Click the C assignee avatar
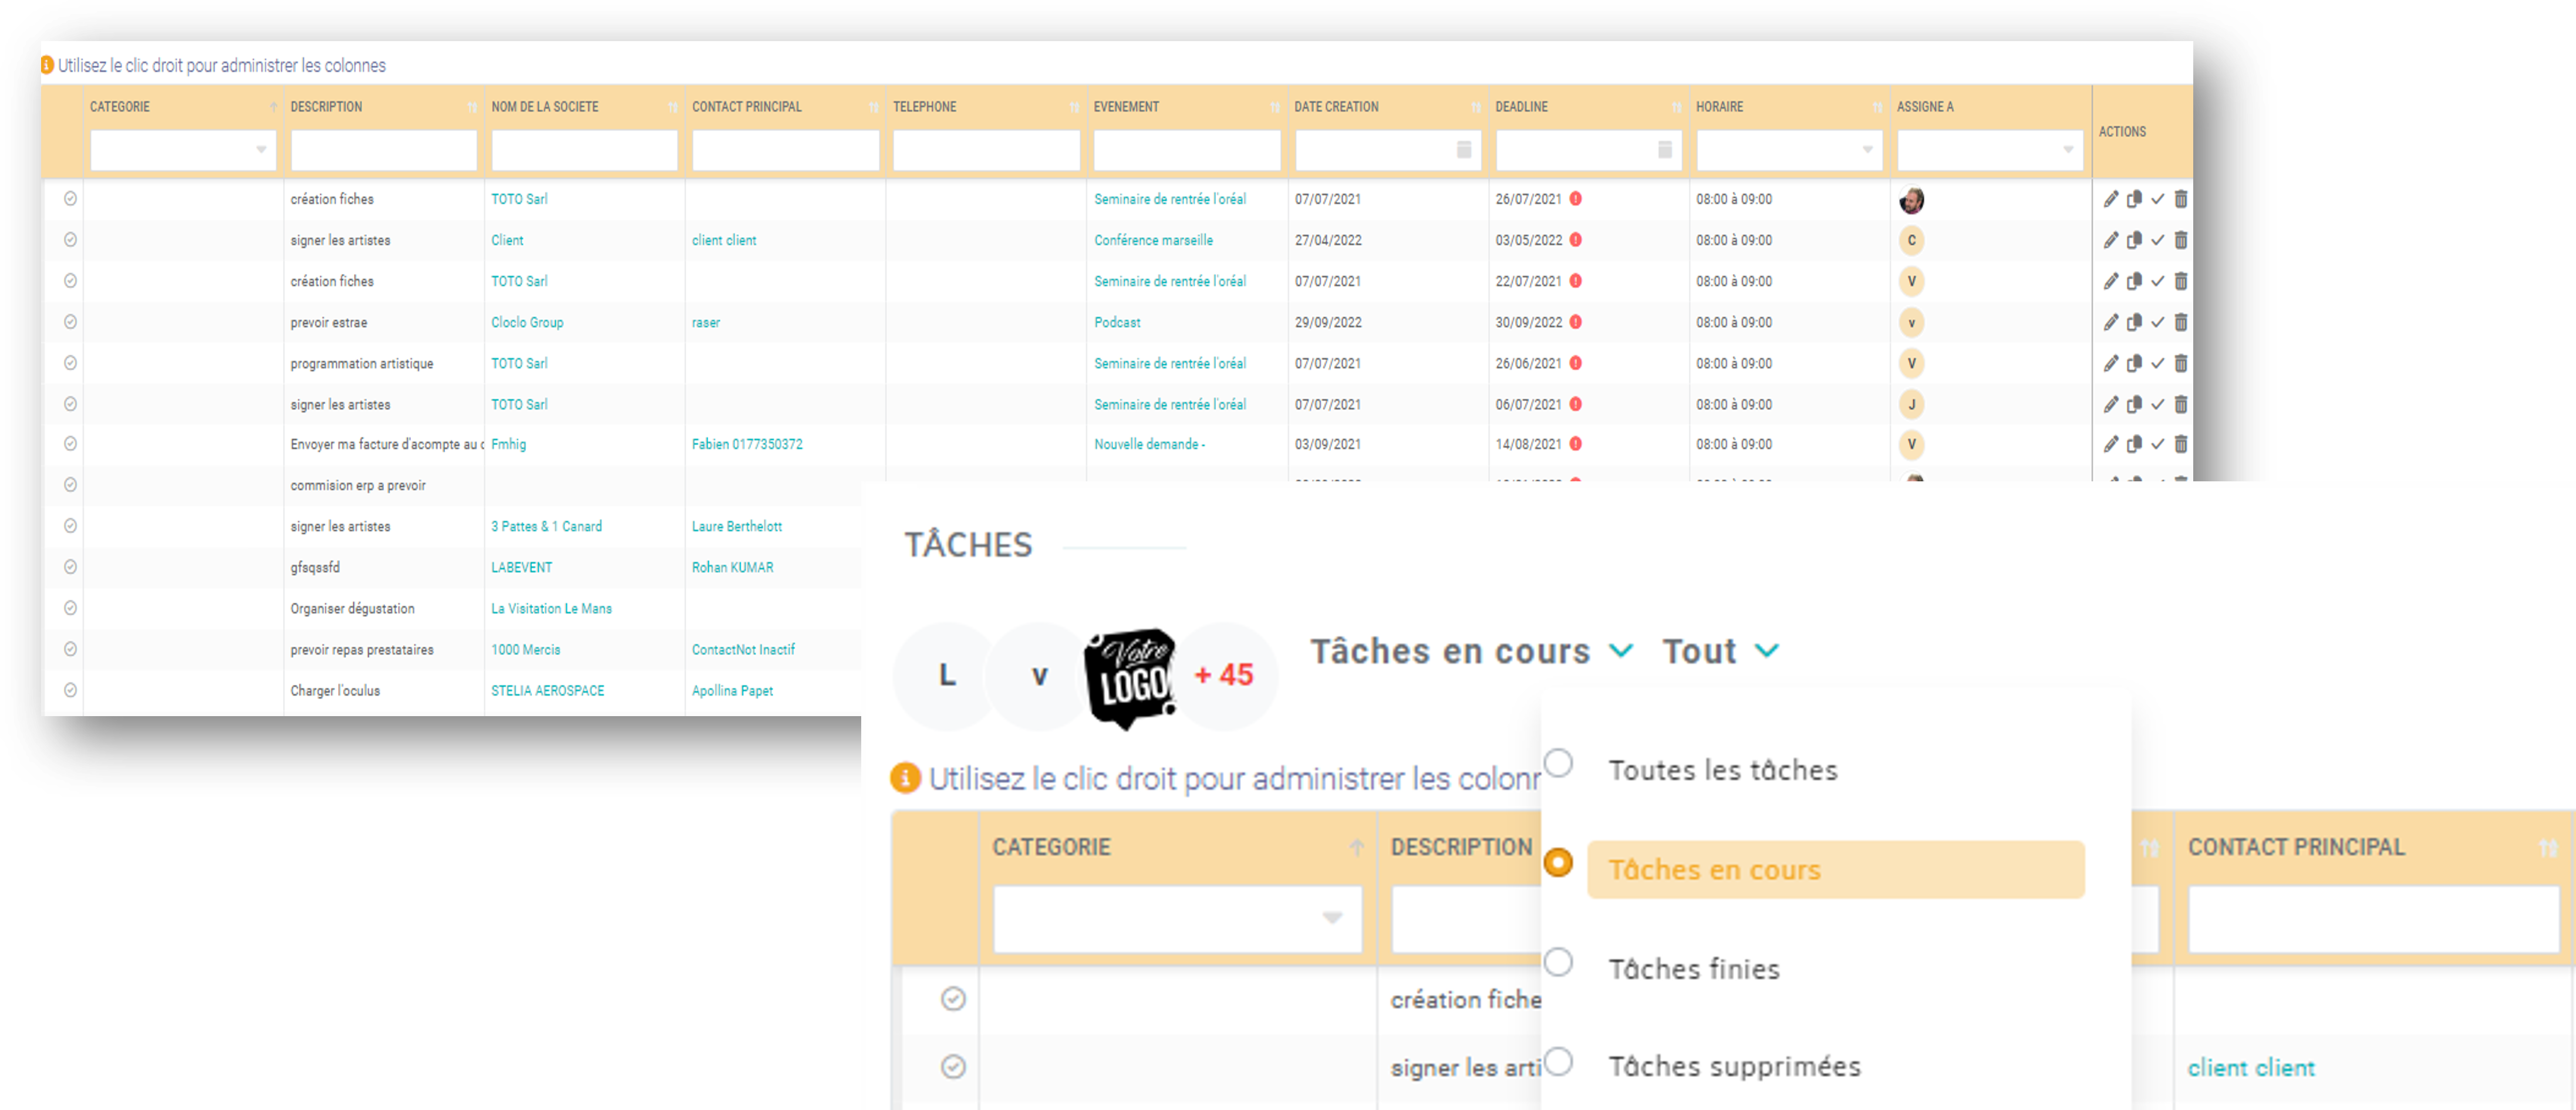 (x=1911, y=240)
